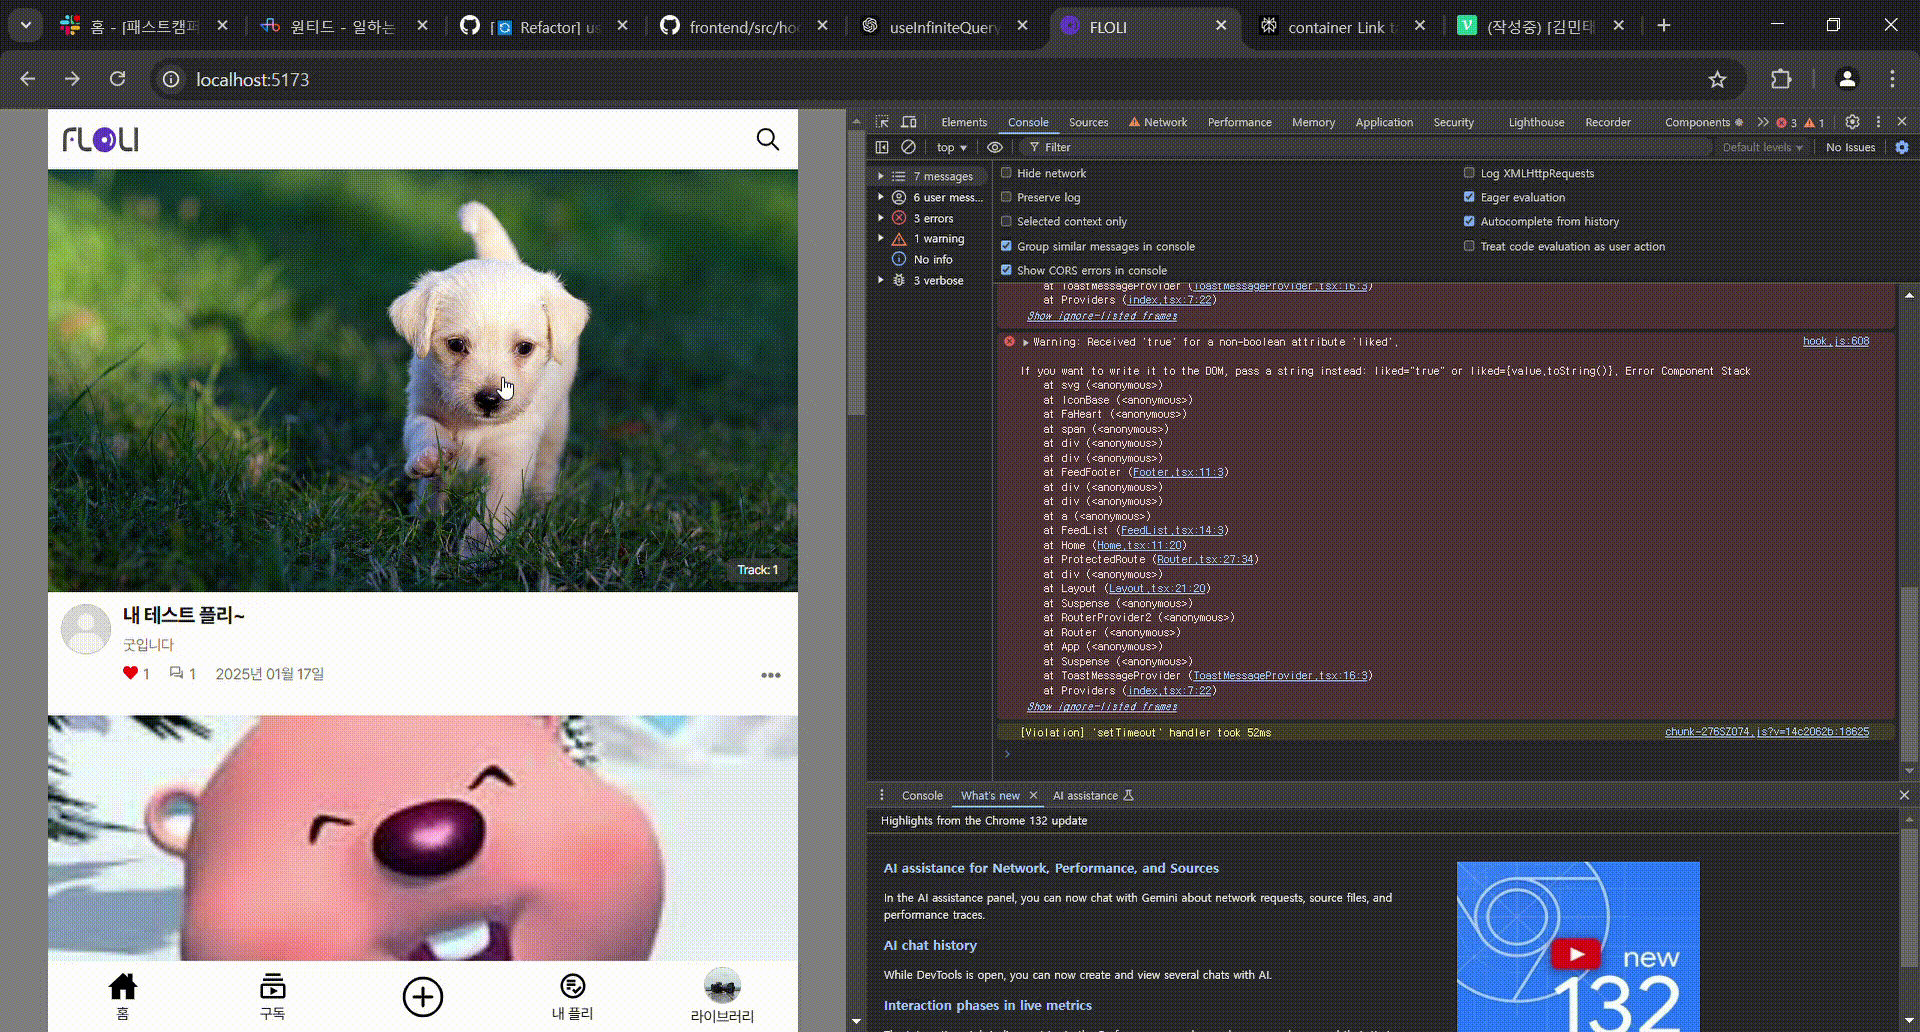Viewport: 1920px width, 1032px height.
Task: Clear the console with the ban icon
Action: point(908,147)
